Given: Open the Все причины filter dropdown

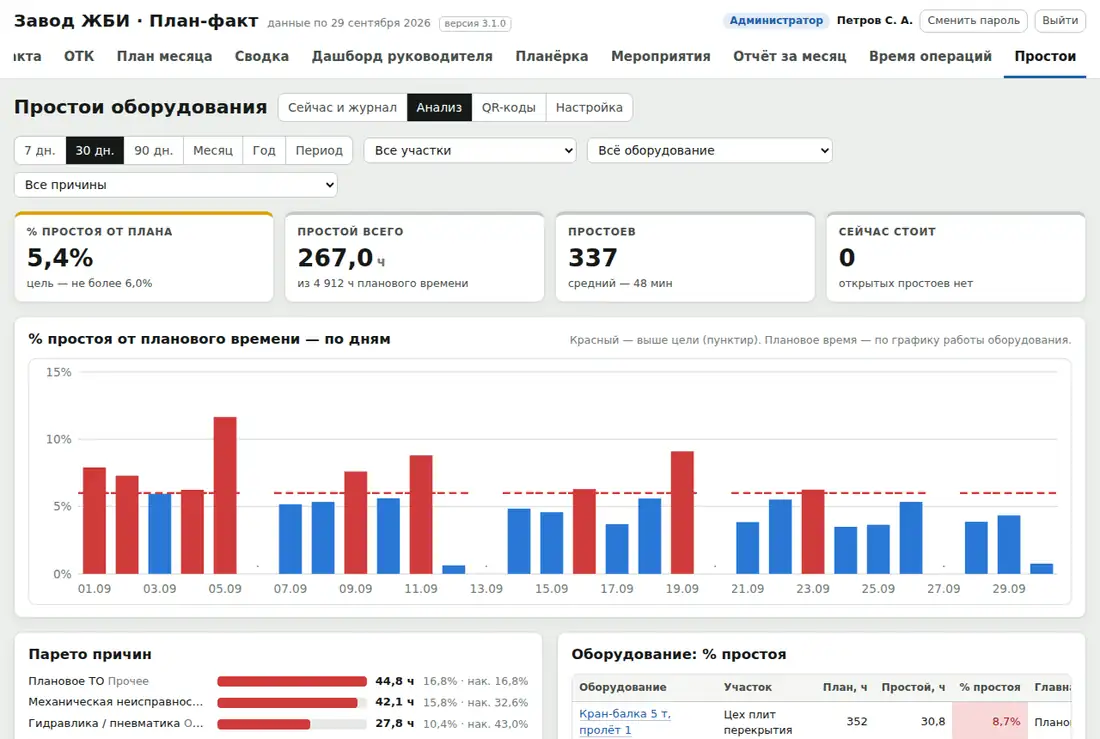Looking at the screenshot, I should pos(175,185).
